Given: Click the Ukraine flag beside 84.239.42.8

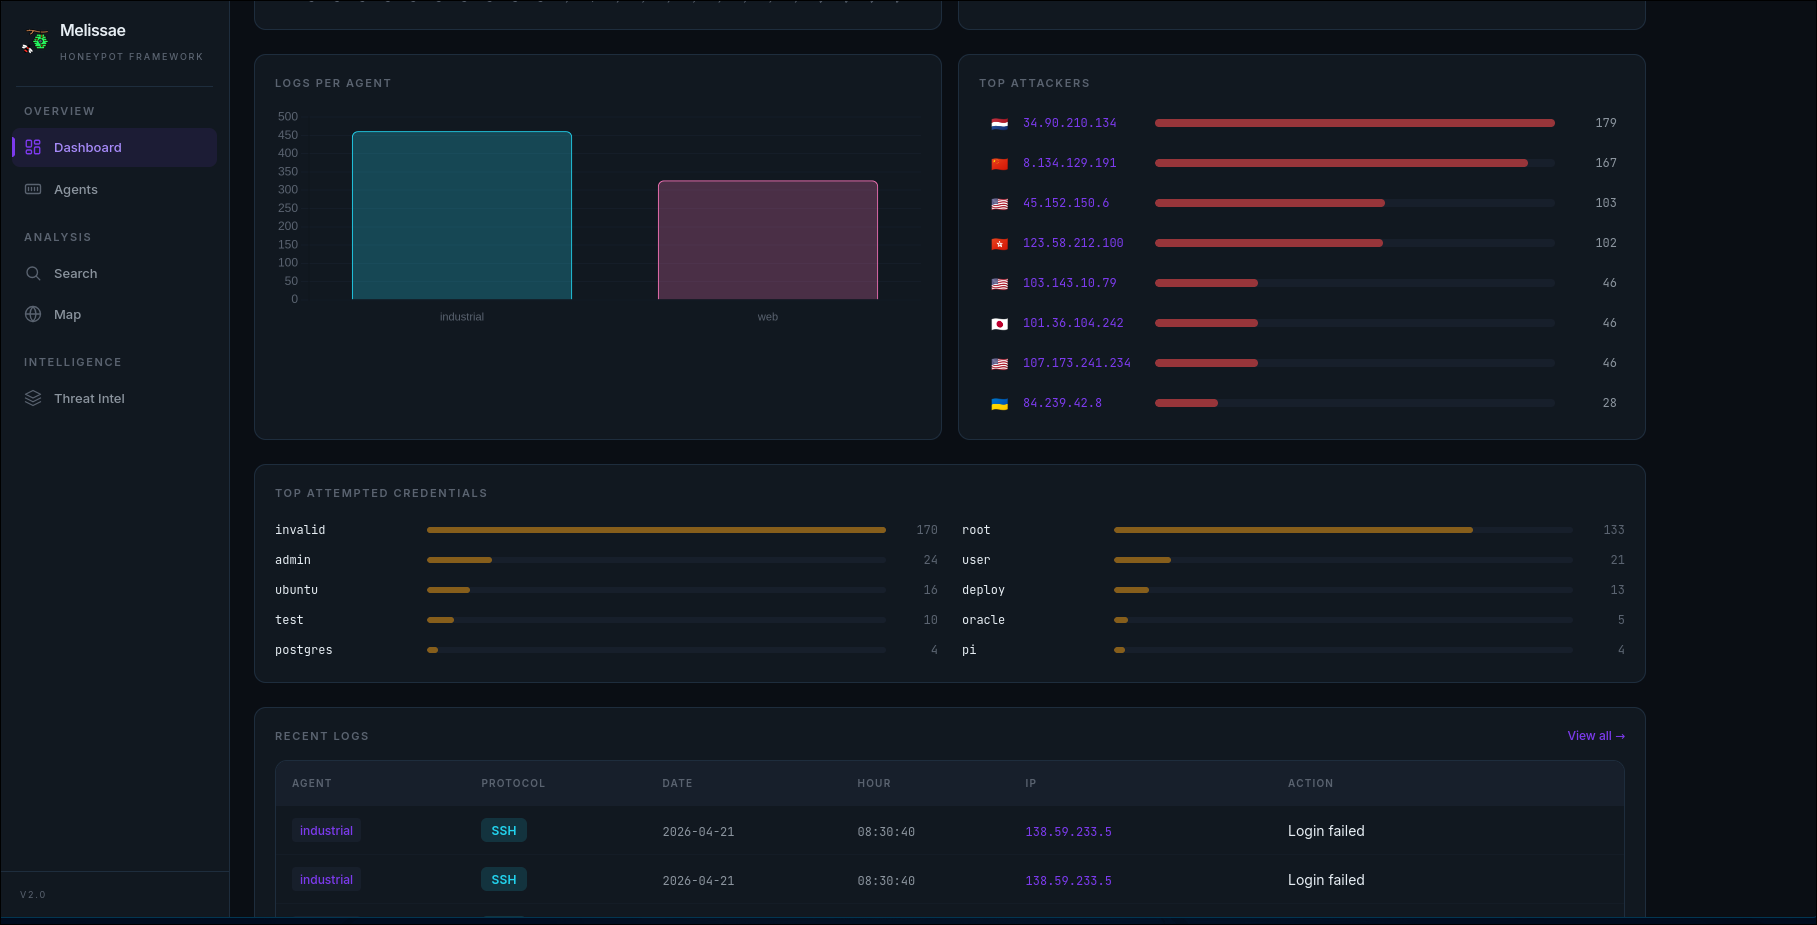Looking at the screenshot, I should click(x=999, y=404).
